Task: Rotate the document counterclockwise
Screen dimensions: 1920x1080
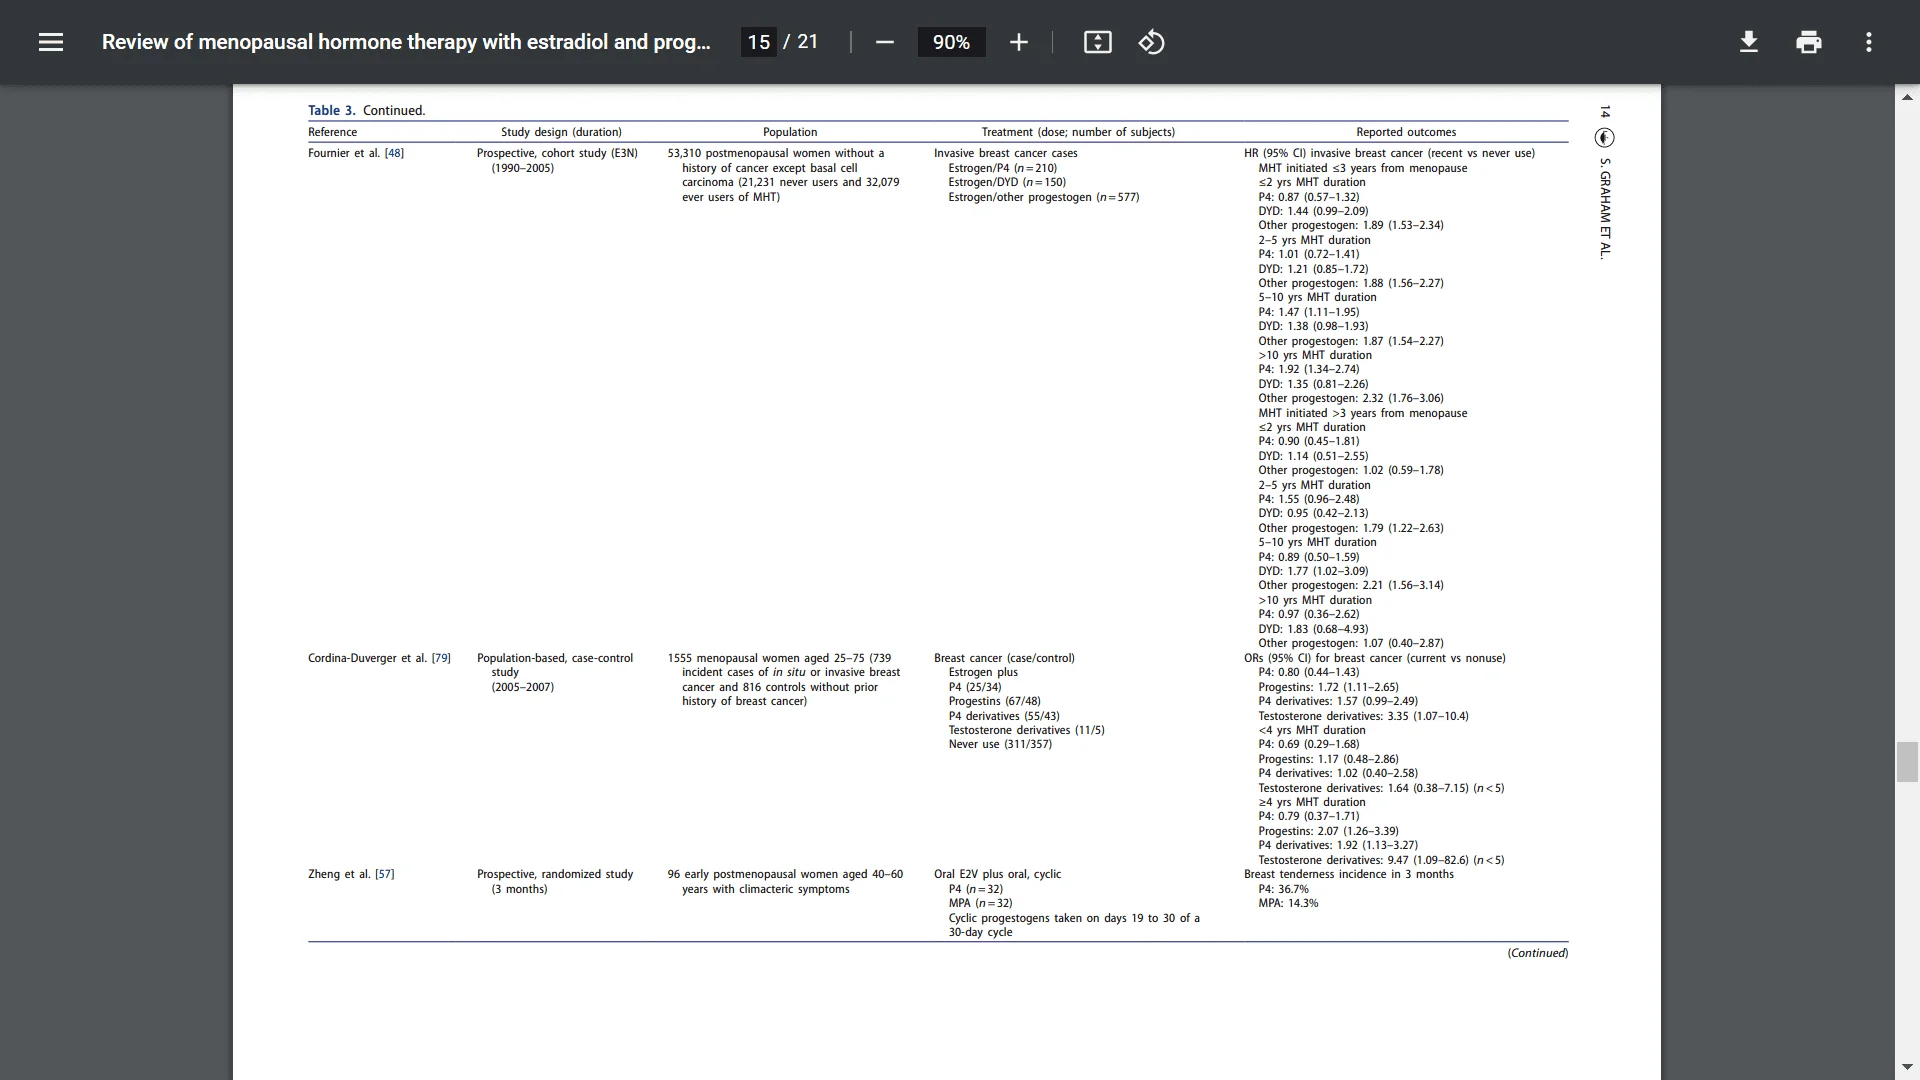Action: click(1151, 42)
